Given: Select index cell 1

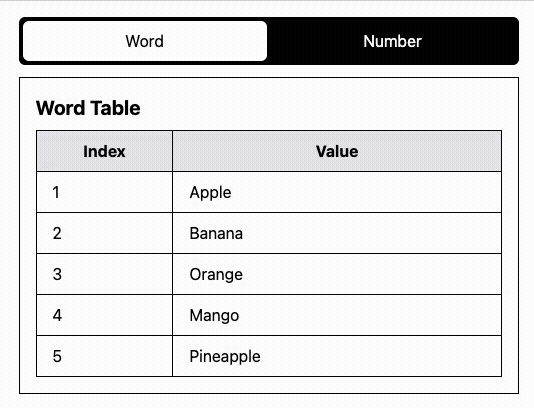Looking at the screenshot, I should click(104, 192).
